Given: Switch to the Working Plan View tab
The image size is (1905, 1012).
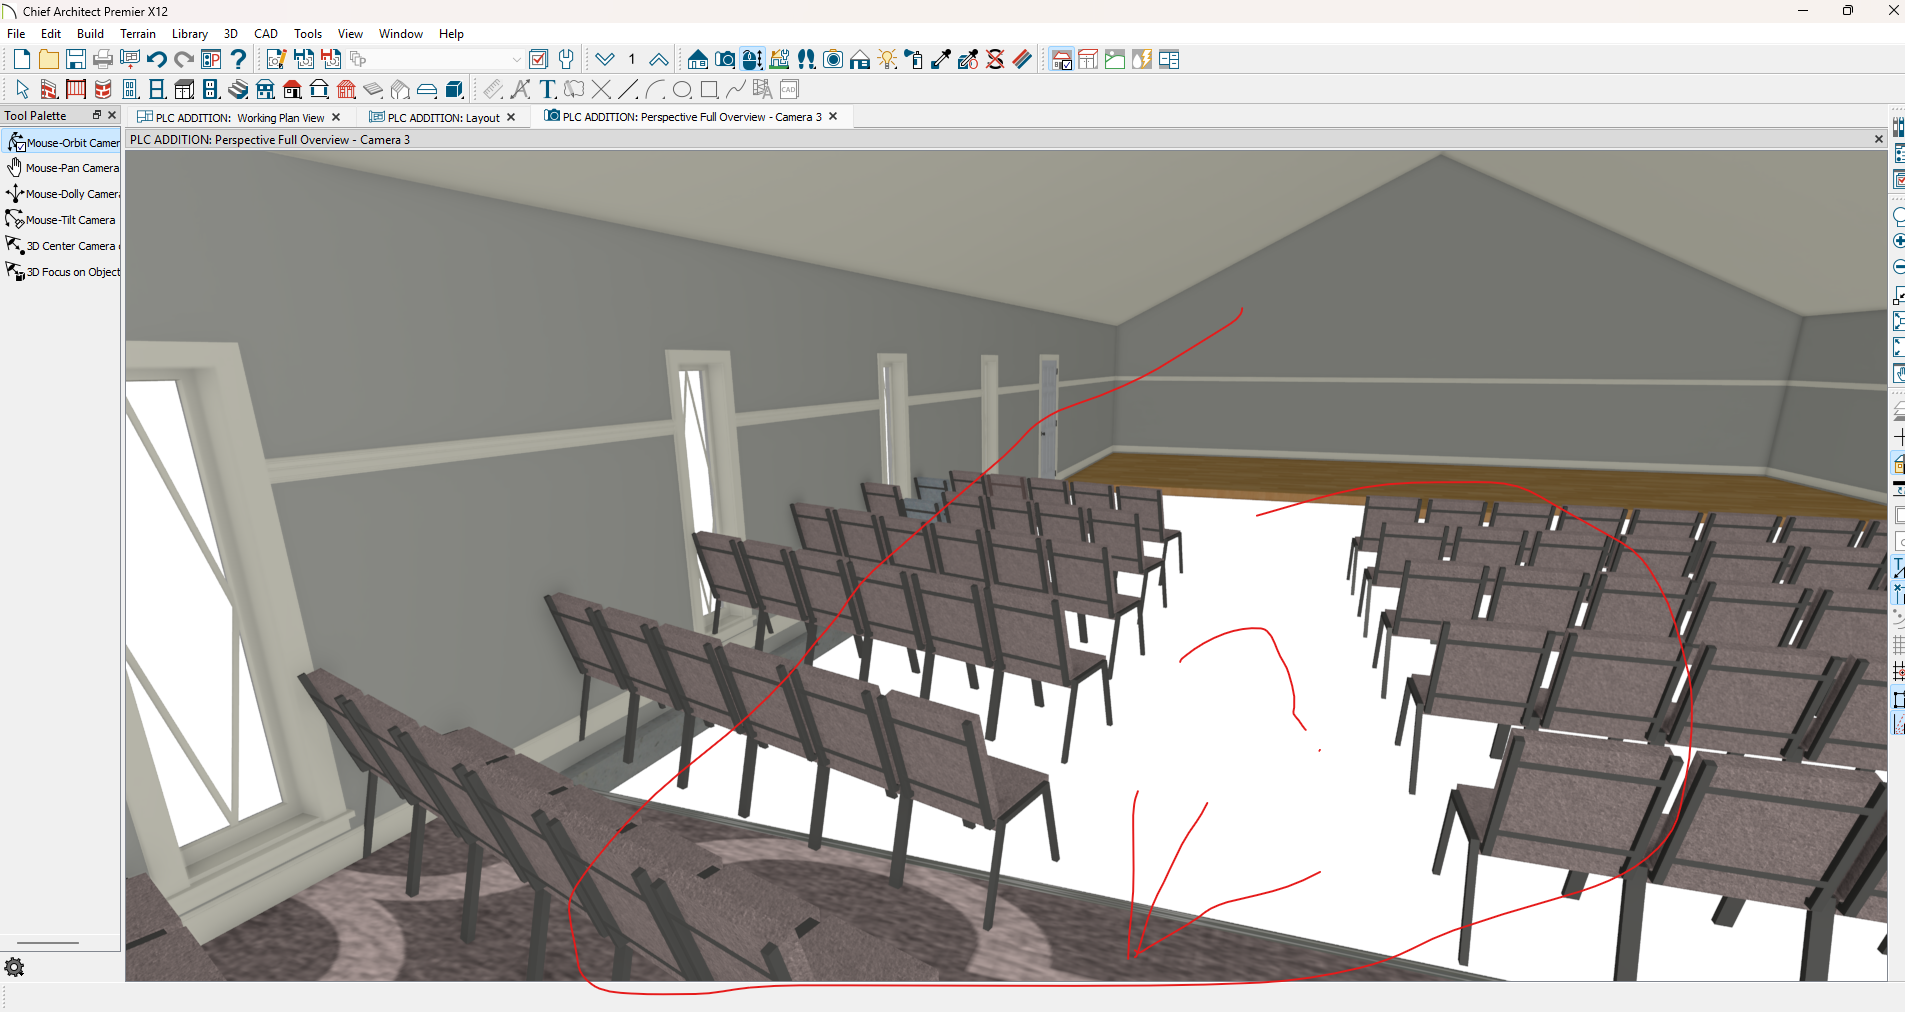Looking at the screenshot, I should (x=238, y=118).
